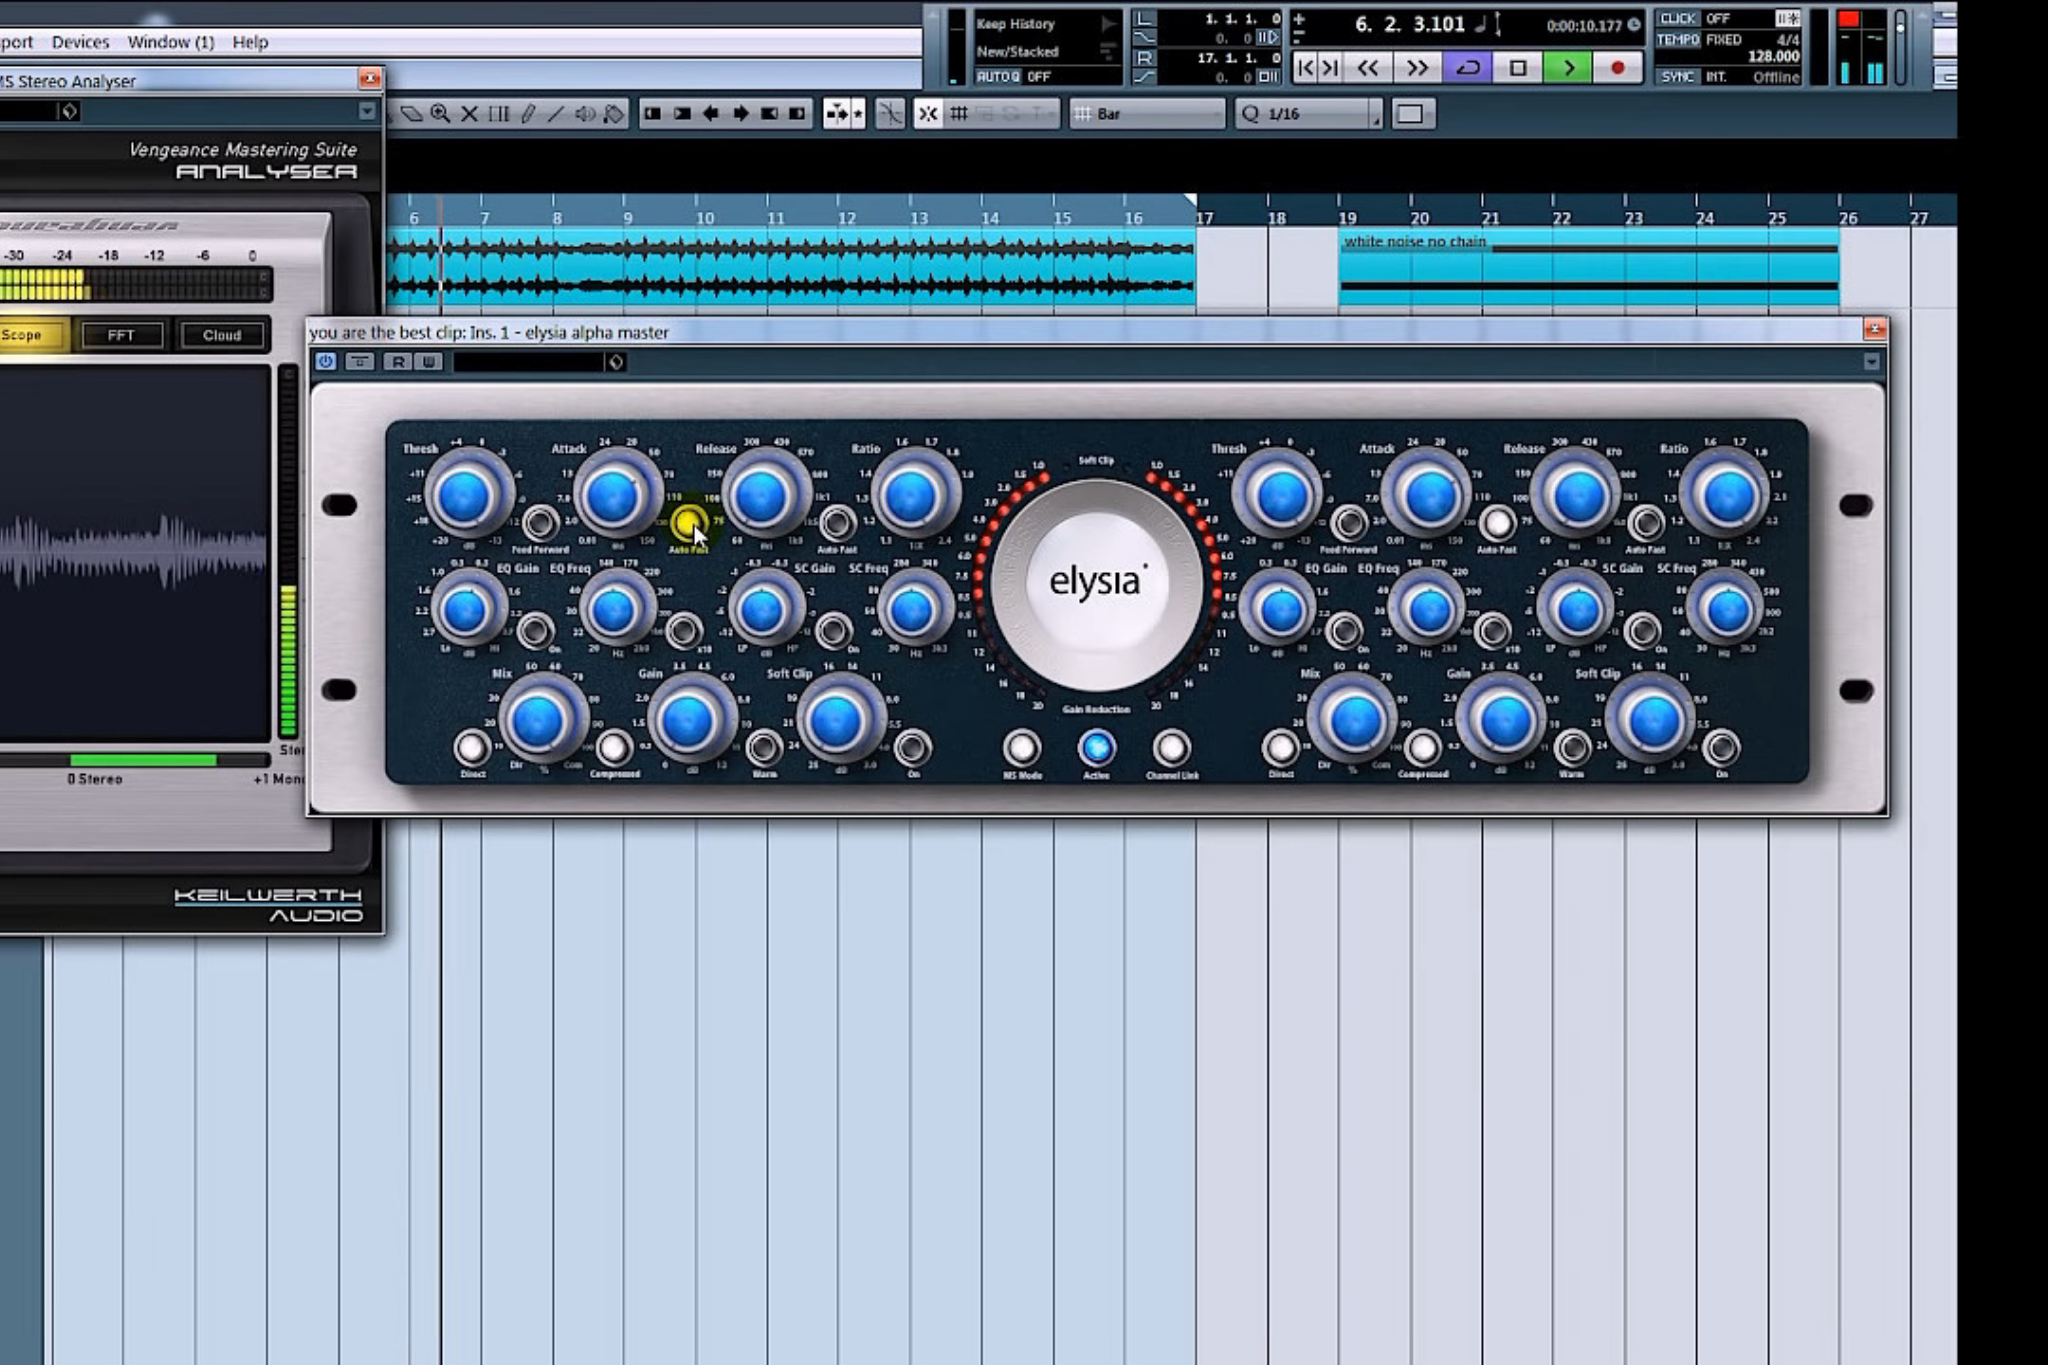Click the Draw pencil tool
Screen dimensions: 2048x1365
tap(528, 114)
